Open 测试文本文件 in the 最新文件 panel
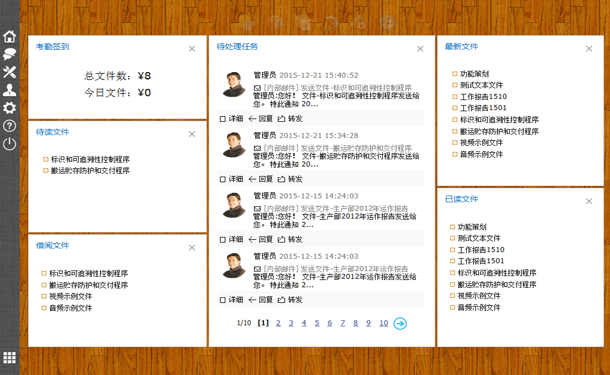The width and height of the screenshot is (610, 375). pyautogui.click(x=481, y=85)
